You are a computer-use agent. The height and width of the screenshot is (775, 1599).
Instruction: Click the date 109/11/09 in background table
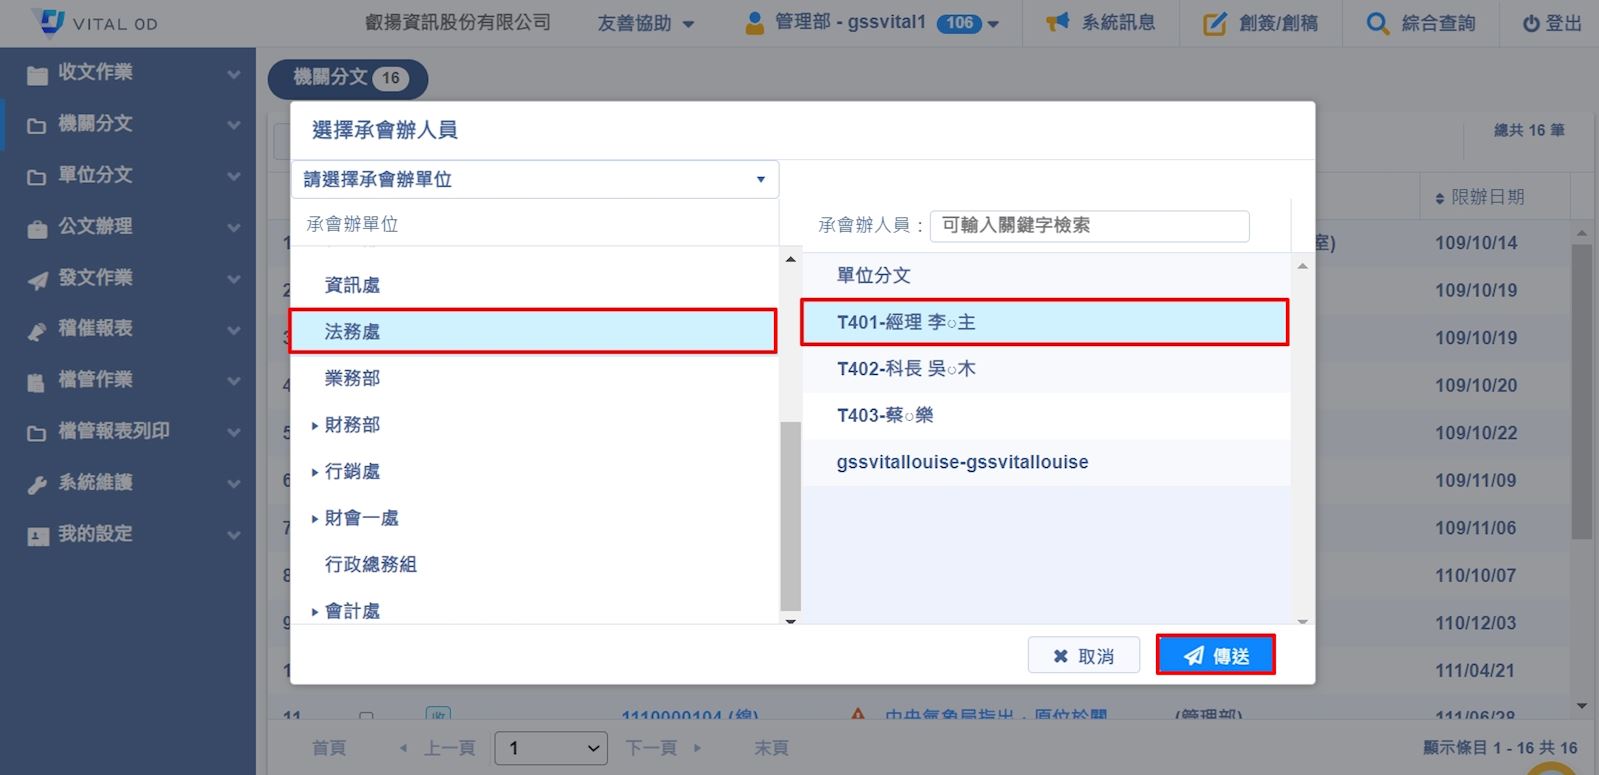click(x=1476, y=481)
